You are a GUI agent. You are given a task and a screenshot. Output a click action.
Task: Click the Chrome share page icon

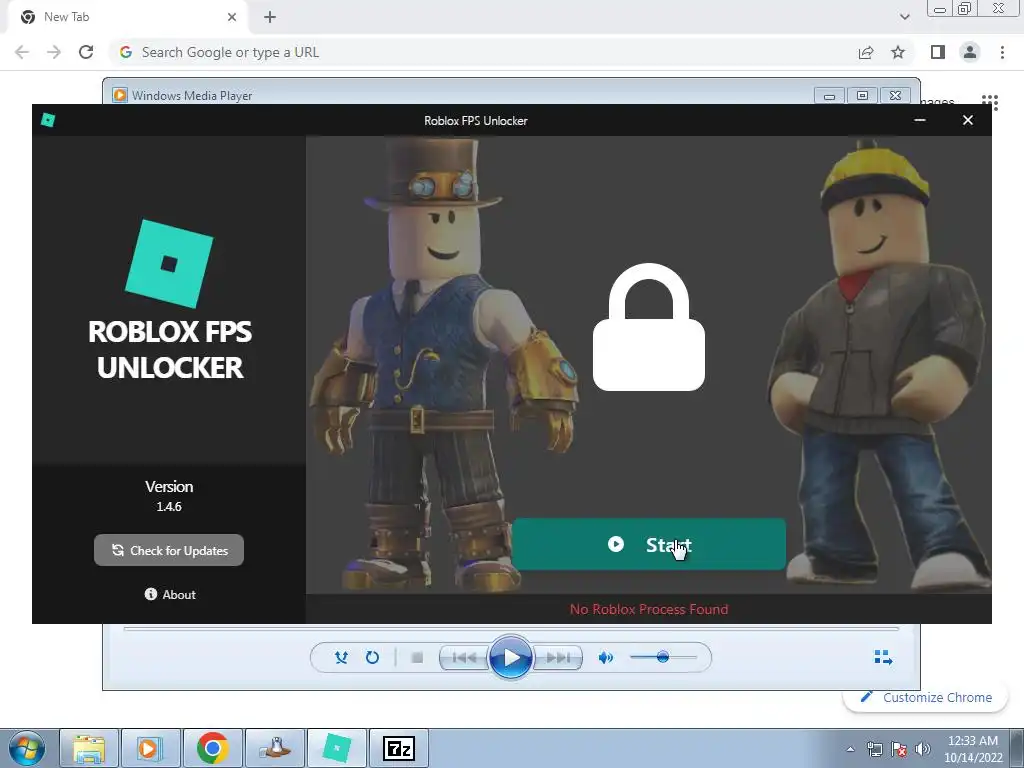[x=866, y=52]
